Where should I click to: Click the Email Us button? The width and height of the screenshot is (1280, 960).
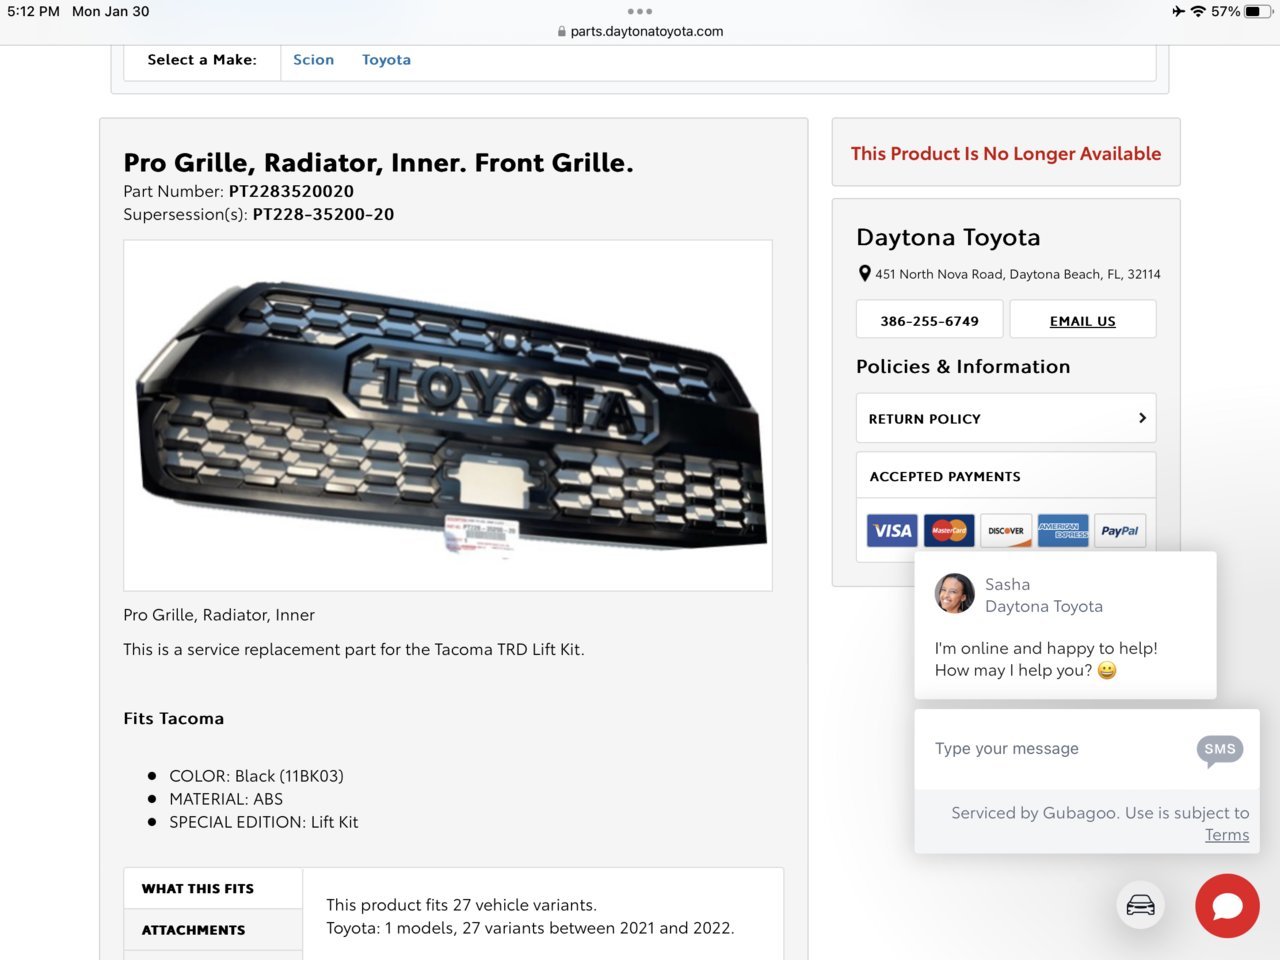point(1083,320)
